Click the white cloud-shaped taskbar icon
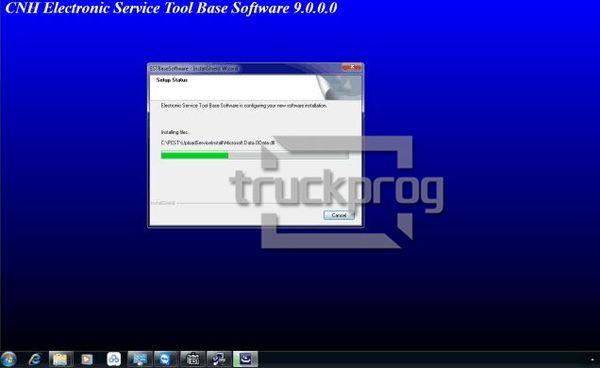 114,359
